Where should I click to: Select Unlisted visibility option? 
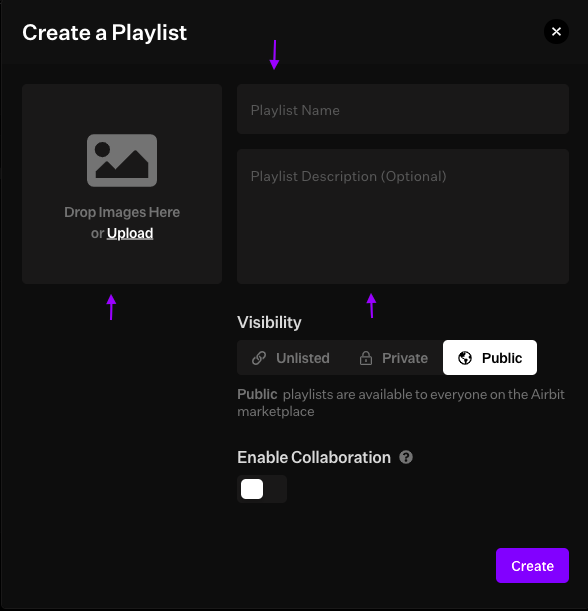pos(291,358)
